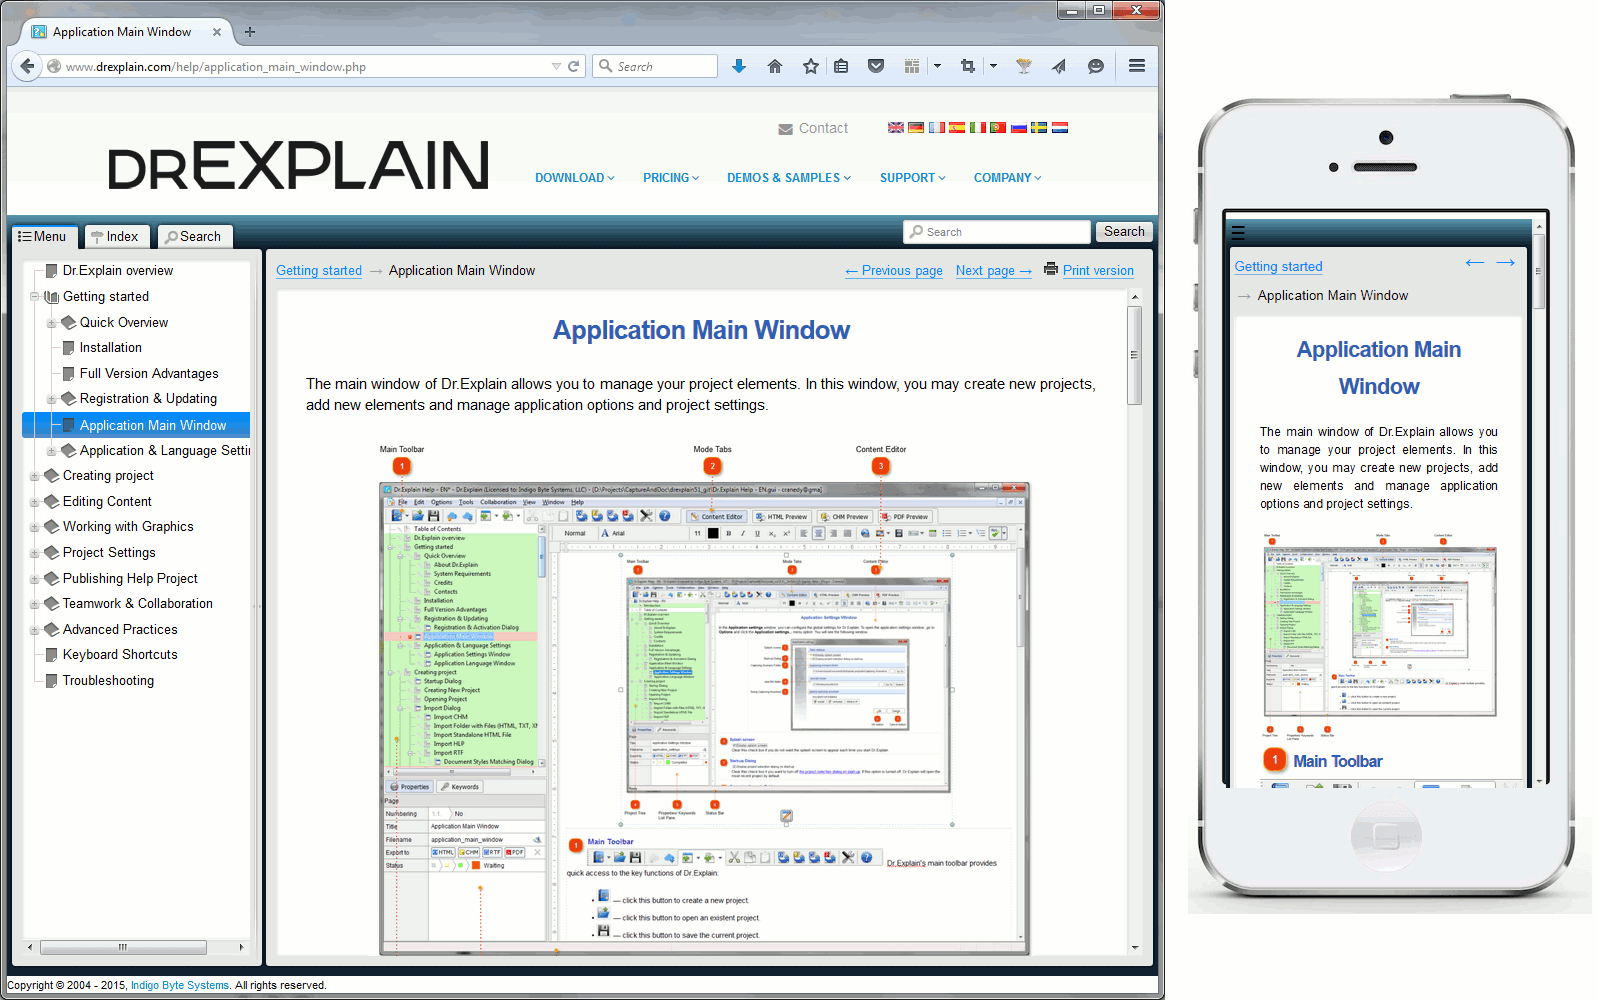
Task: Switch site language to Portuguese flag
Action: point(998,127)
